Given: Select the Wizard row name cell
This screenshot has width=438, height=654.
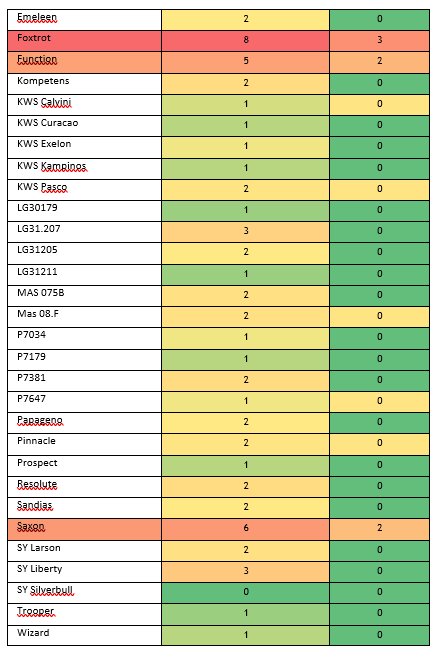Looking at the screenshot, I should (84, 635).
